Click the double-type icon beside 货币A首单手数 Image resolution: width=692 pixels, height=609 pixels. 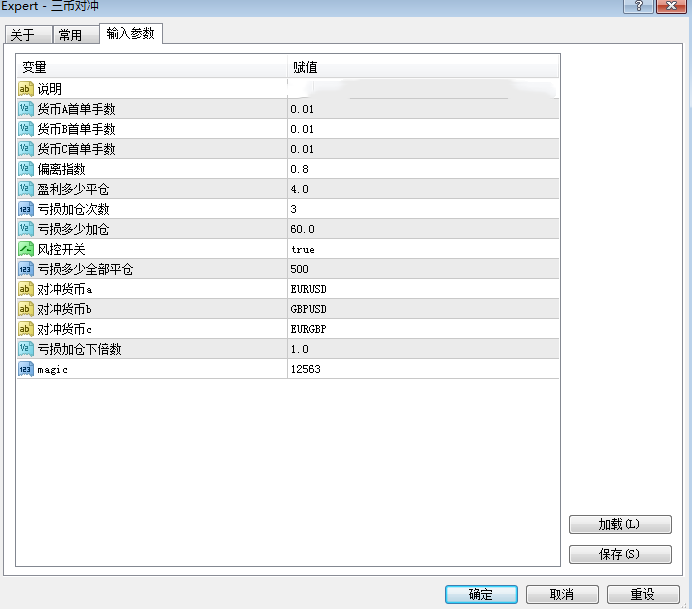[26, 109]
